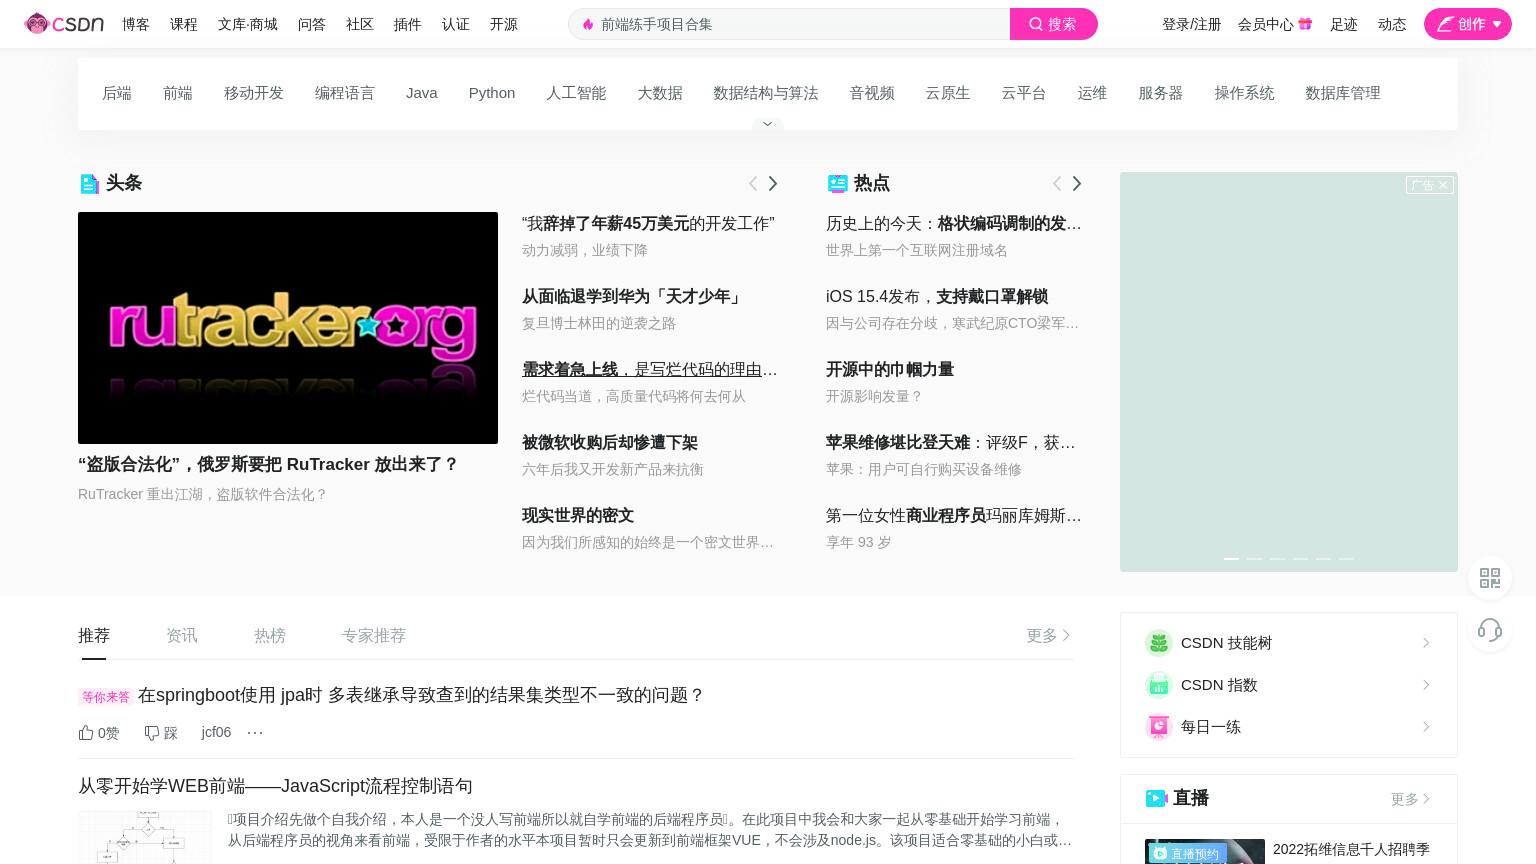Open 动态 in header
1536x864 pixels.
tap(1392, 24)
